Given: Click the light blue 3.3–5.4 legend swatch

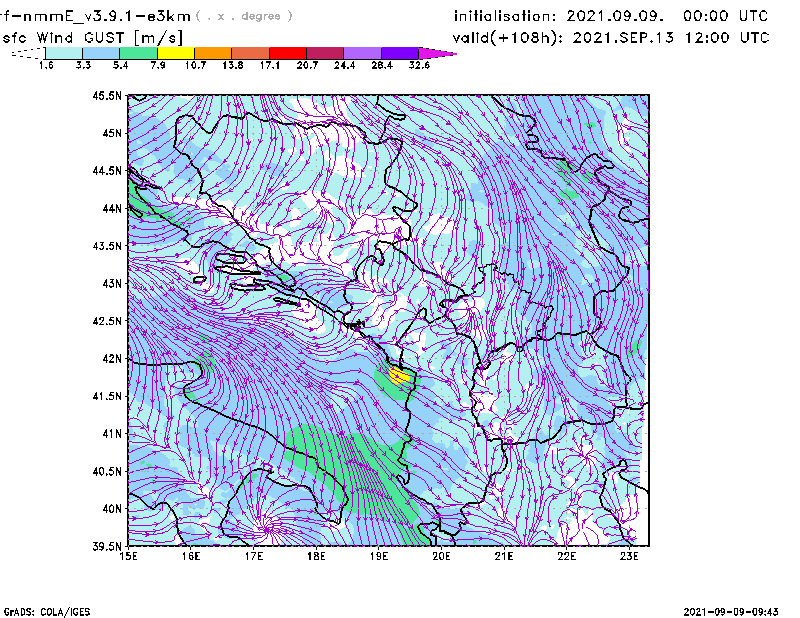Looking at the screenshot, I should click(101, 53).
